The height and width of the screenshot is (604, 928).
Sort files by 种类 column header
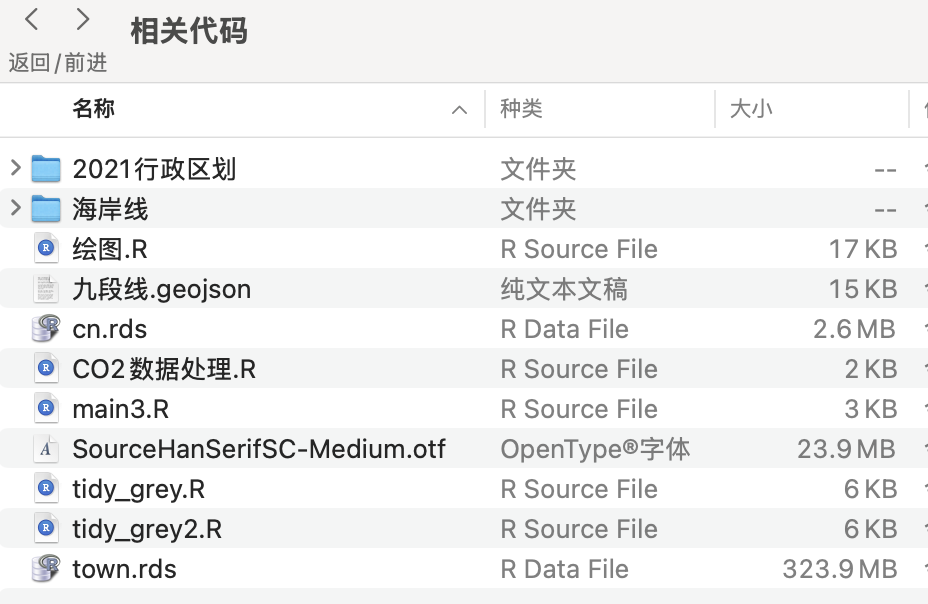click(x=521, y=109)
